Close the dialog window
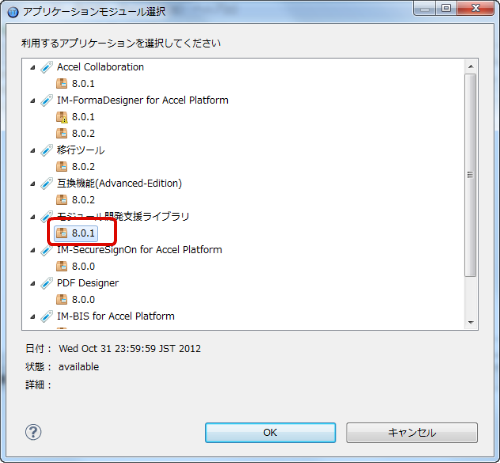Viewport: 500px width, 463px height. tap(476, 8)
